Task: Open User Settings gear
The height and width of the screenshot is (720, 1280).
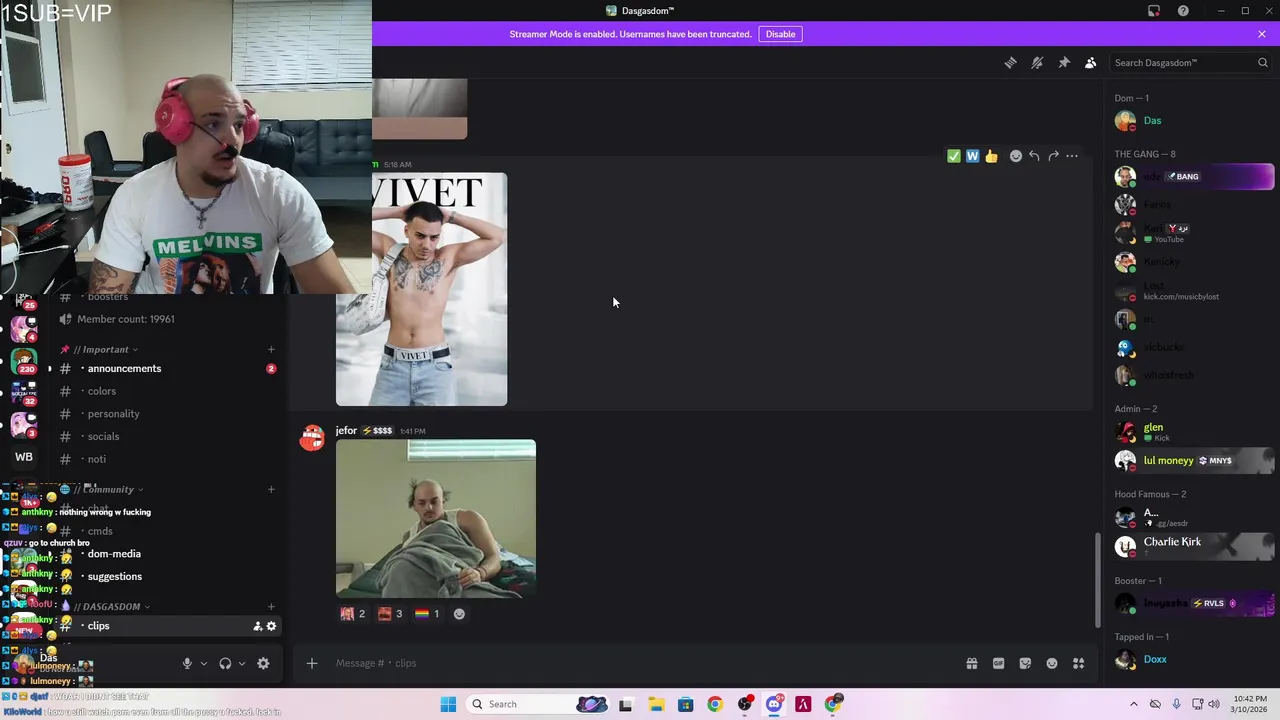Action: [263, 663]
